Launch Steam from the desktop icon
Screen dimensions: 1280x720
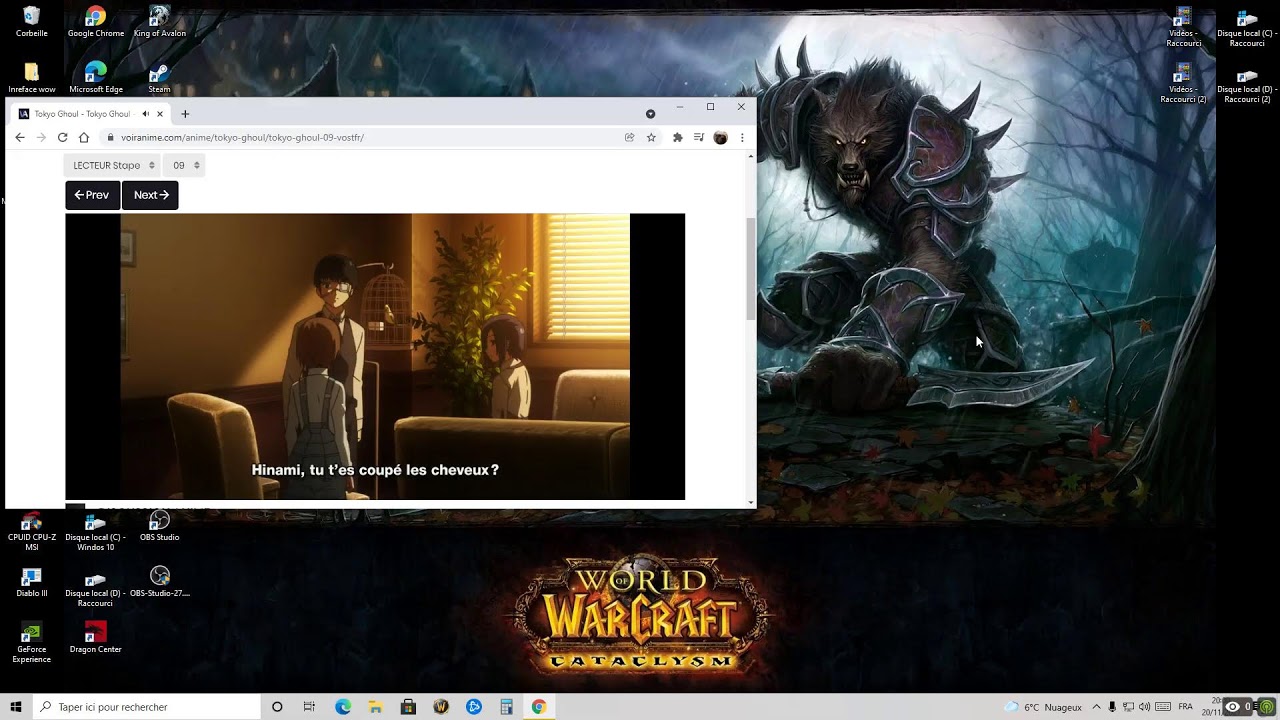160,78
